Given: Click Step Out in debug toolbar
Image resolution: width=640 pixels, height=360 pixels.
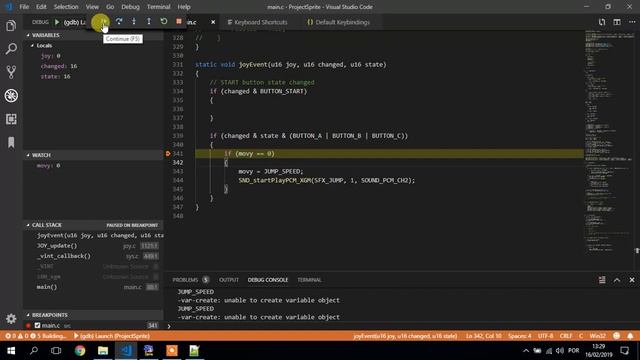Looking at the screenshot, I should (x=149, y=22).
